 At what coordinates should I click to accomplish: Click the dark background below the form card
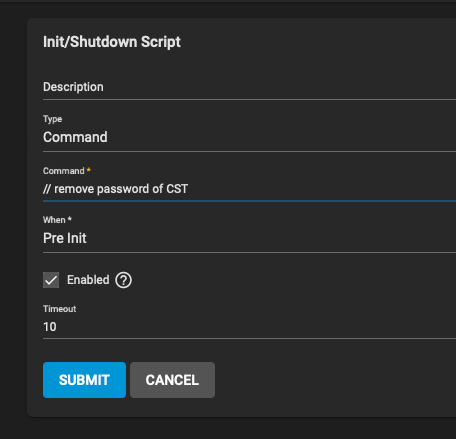(x=228, y=428)
